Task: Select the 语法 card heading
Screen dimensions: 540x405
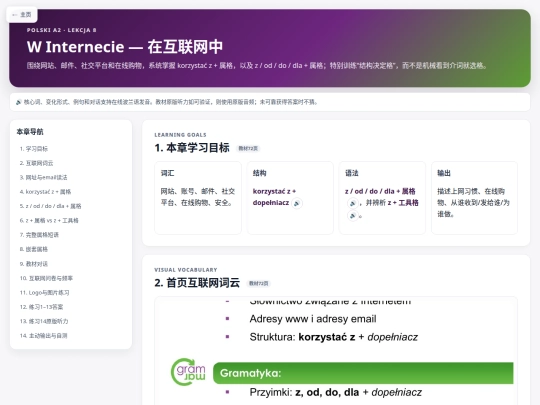Action: 352,173
